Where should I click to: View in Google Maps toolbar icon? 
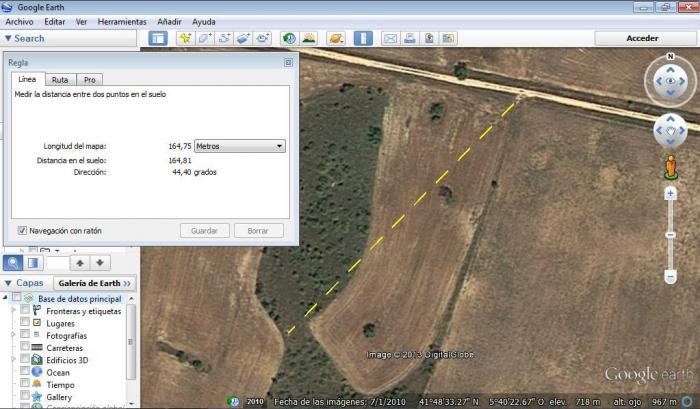pyautogui.click(x=448, y=38)
